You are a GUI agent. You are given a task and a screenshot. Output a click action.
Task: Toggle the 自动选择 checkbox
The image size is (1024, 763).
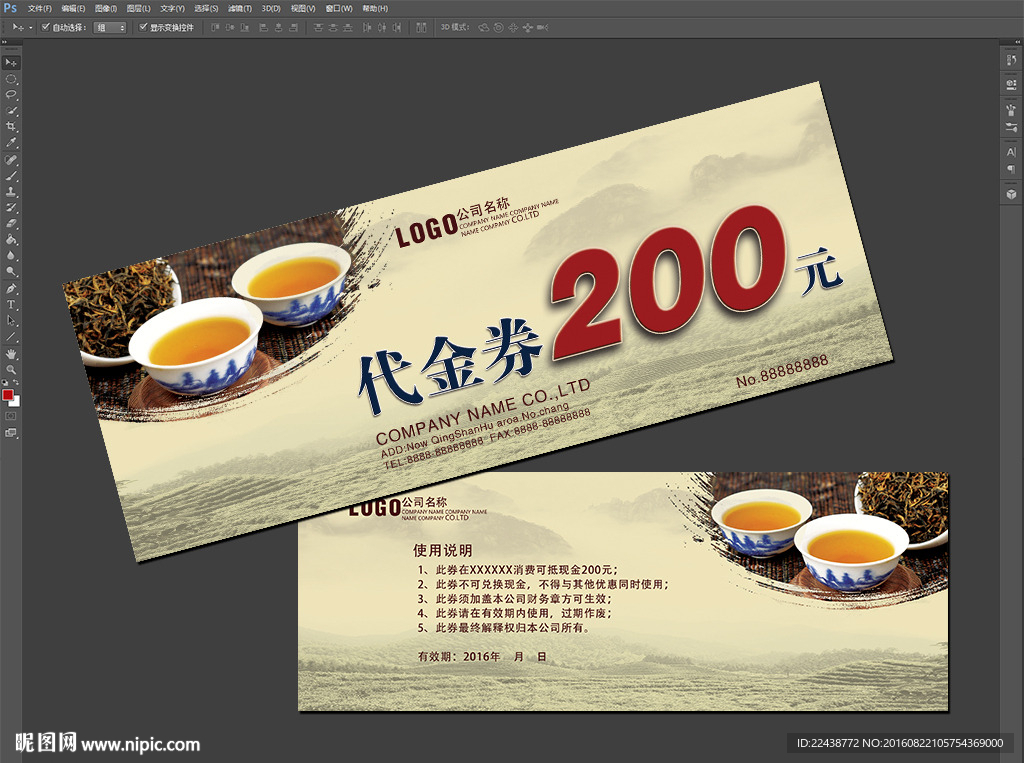[x=46, y=27]
